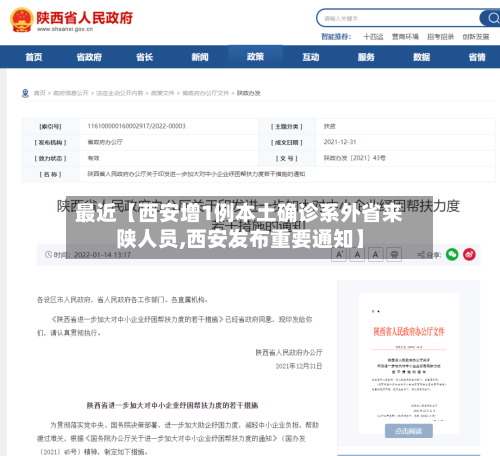This screenshot has width=500, height=456.
Task: Share via the green WeChat icon
Action: coord(452,255)
